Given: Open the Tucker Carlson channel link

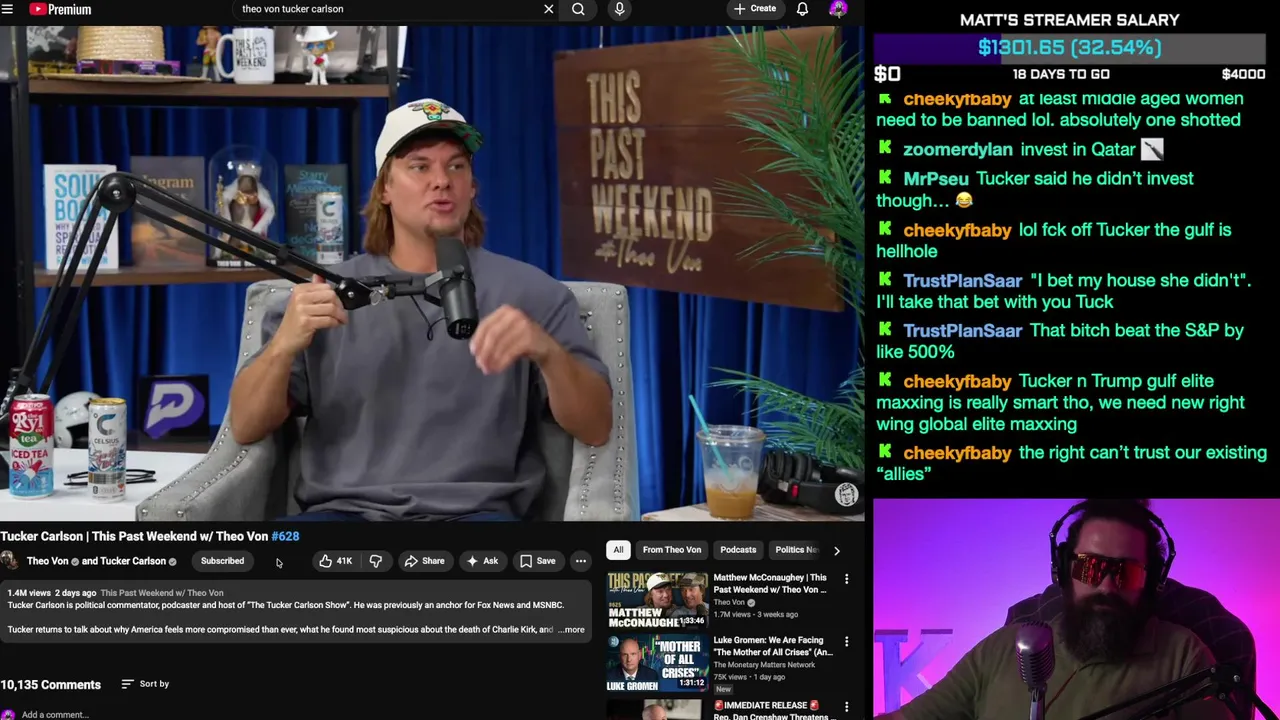Looking at the screenshot, I should [x=132, y=561].
